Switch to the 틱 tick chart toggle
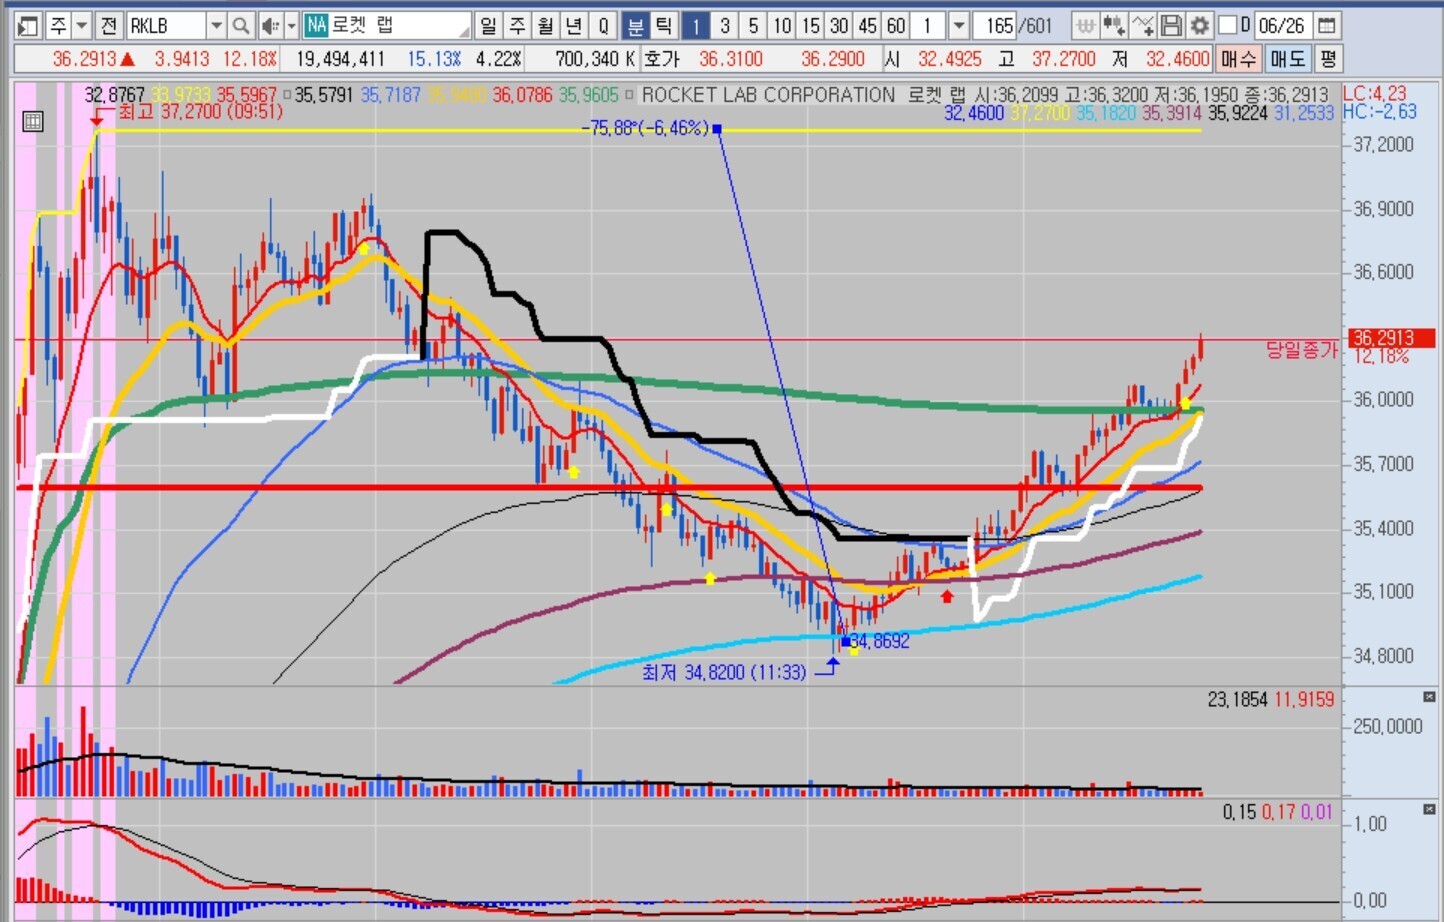Viewport: 1444px width, 922px height. click(x=663, y=26)
